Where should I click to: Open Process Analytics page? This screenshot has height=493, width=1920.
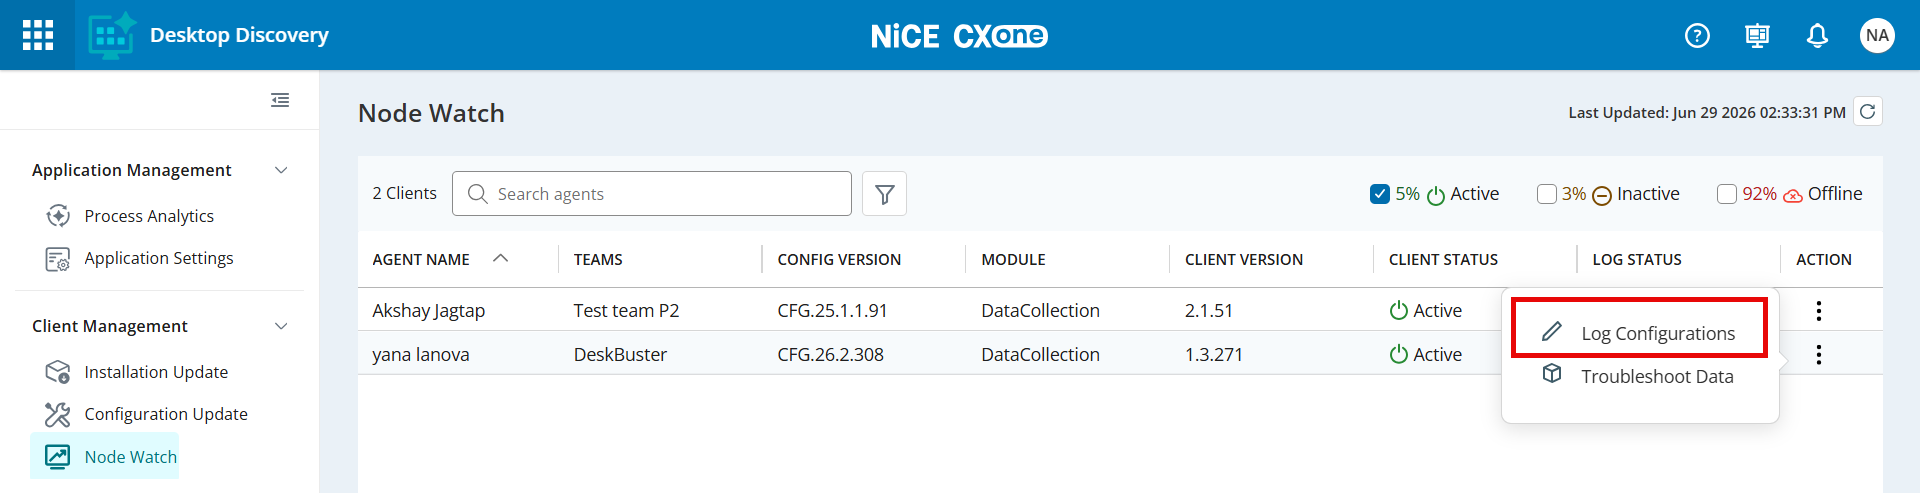[149, 216]
